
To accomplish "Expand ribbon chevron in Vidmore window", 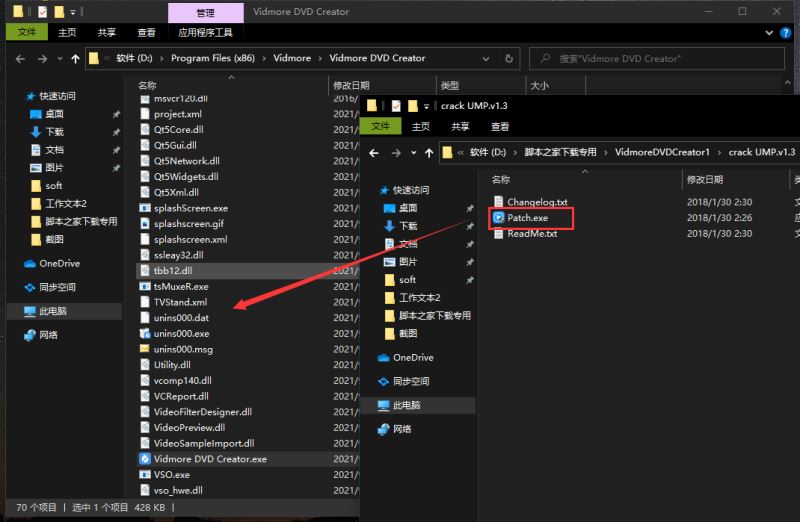I will (x=769, y=33).
